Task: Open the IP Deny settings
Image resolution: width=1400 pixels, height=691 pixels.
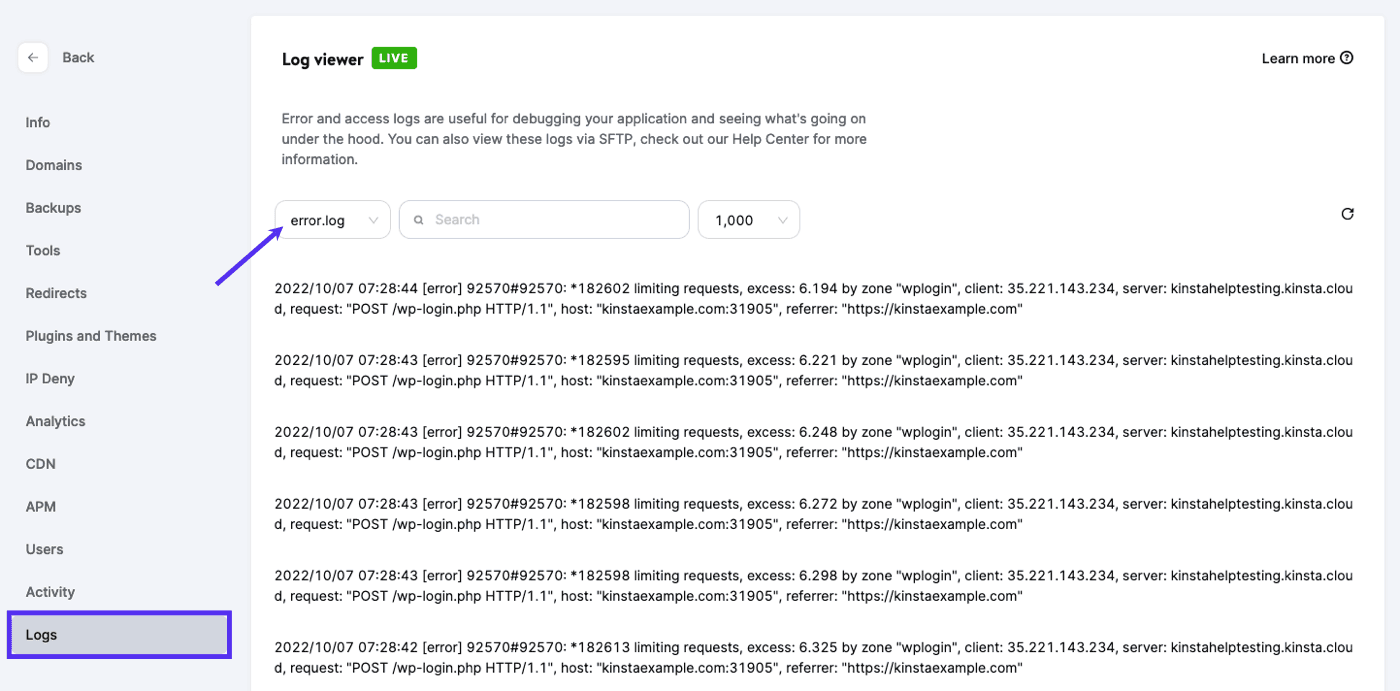Action: (x=49, y=378)
